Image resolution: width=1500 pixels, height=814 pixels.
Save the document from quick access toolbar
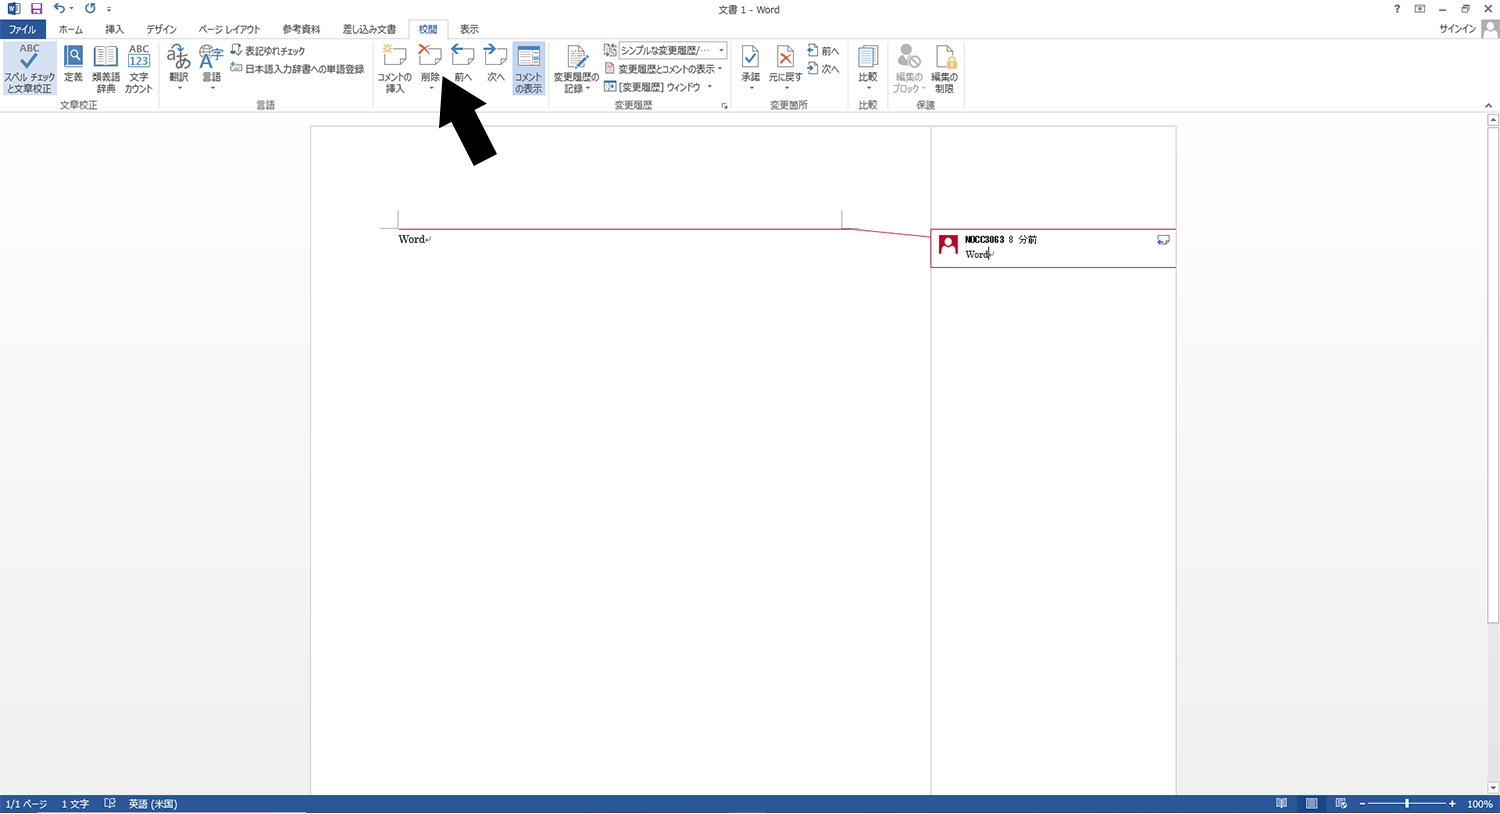pyautogui.click(x=37, y=9)
